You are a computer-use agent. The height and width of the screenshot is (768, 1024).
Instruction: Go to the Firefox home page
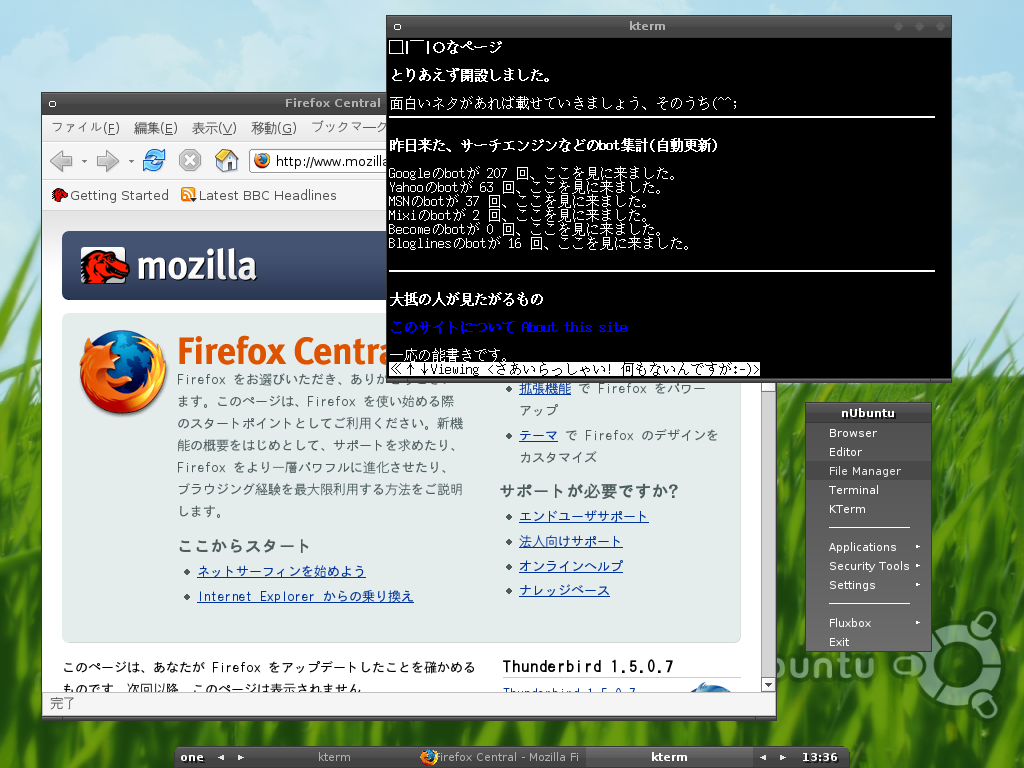click(227, 160)
